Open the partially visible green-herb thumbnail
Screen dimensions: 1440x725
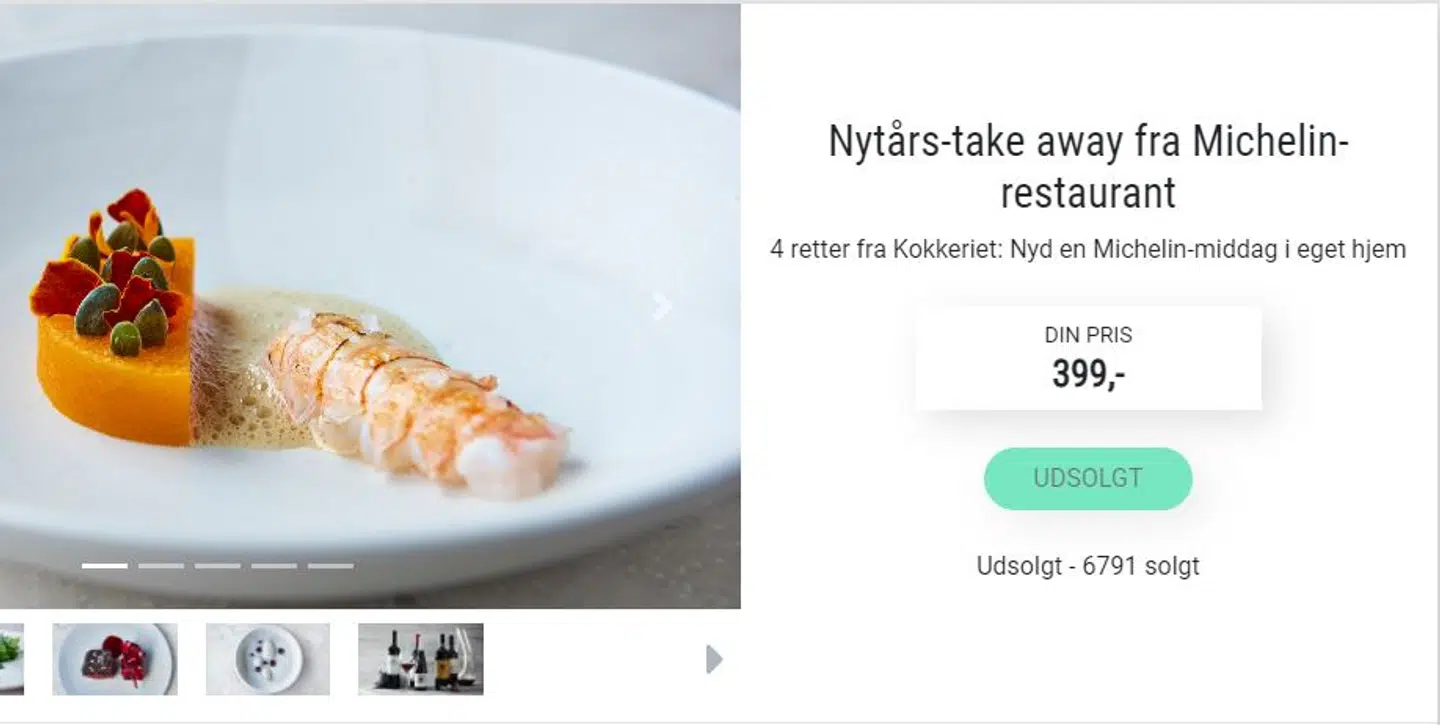(11, 659)
